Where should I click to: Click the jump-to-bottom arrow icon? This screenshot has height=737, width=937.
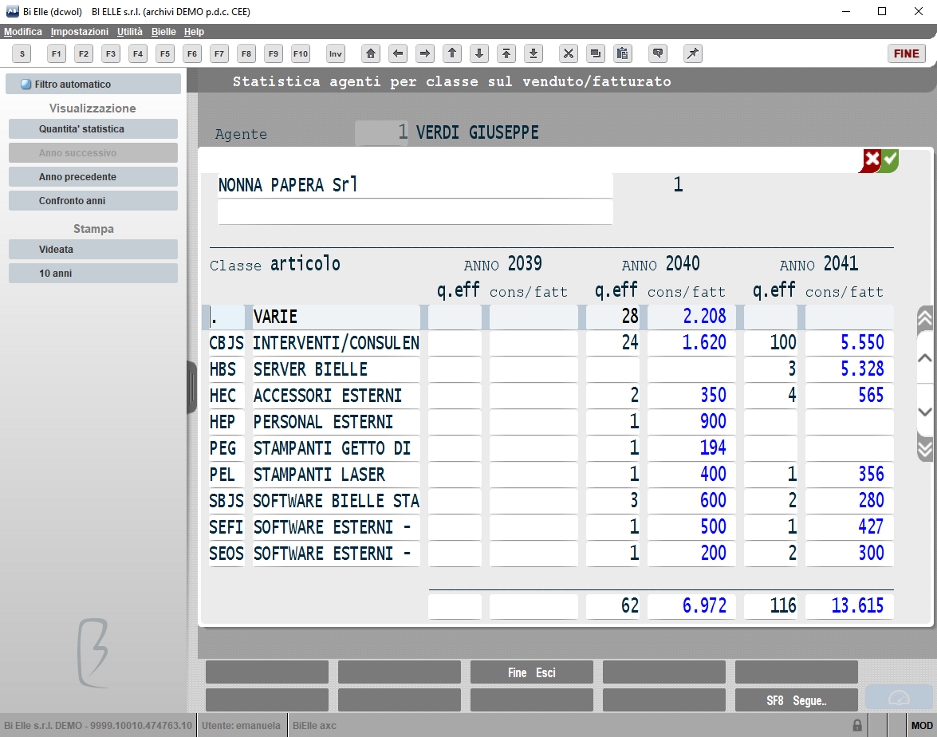pyautogui.click(x=534, y=54)
